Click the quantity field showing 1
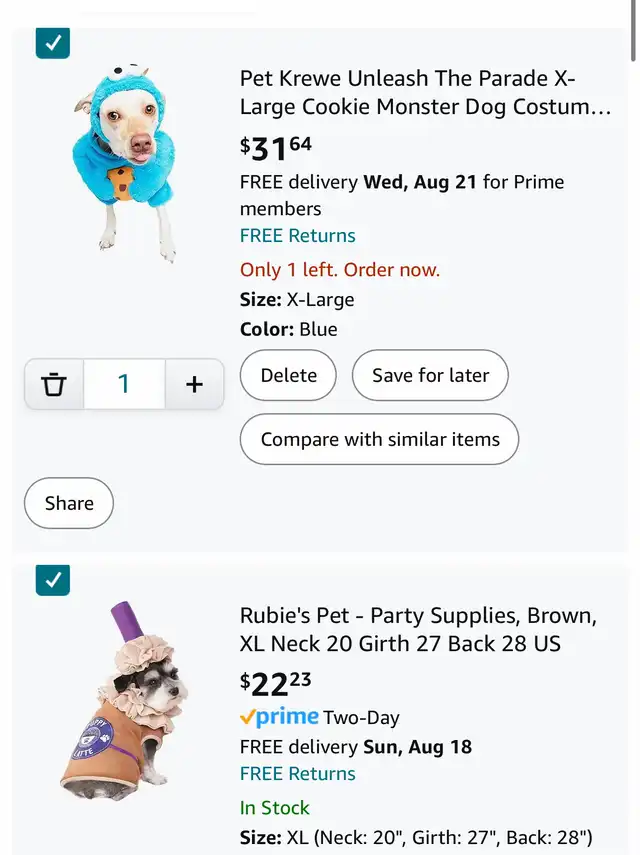This screenshot has width=640, height=855. click(x=124, y=384)
